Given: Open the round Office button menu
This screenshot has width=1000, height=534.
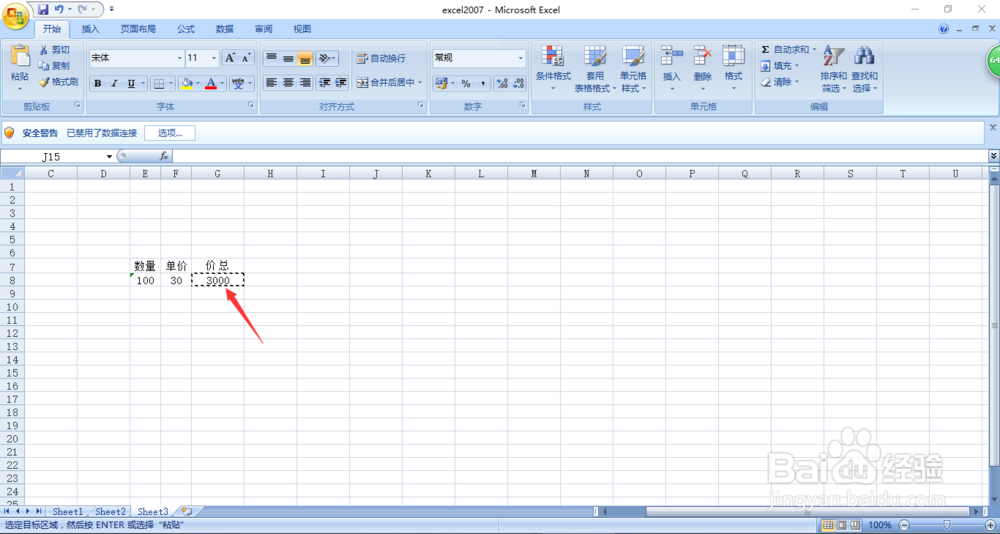Looking at the screenshot, I should tap(15, 15).
